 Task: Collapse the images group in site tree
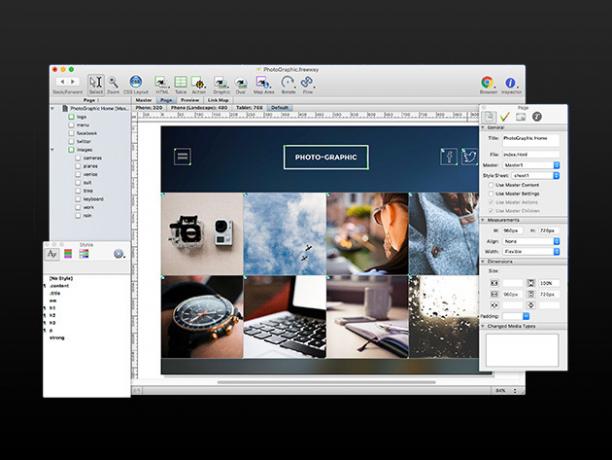[x=53, y=149]
